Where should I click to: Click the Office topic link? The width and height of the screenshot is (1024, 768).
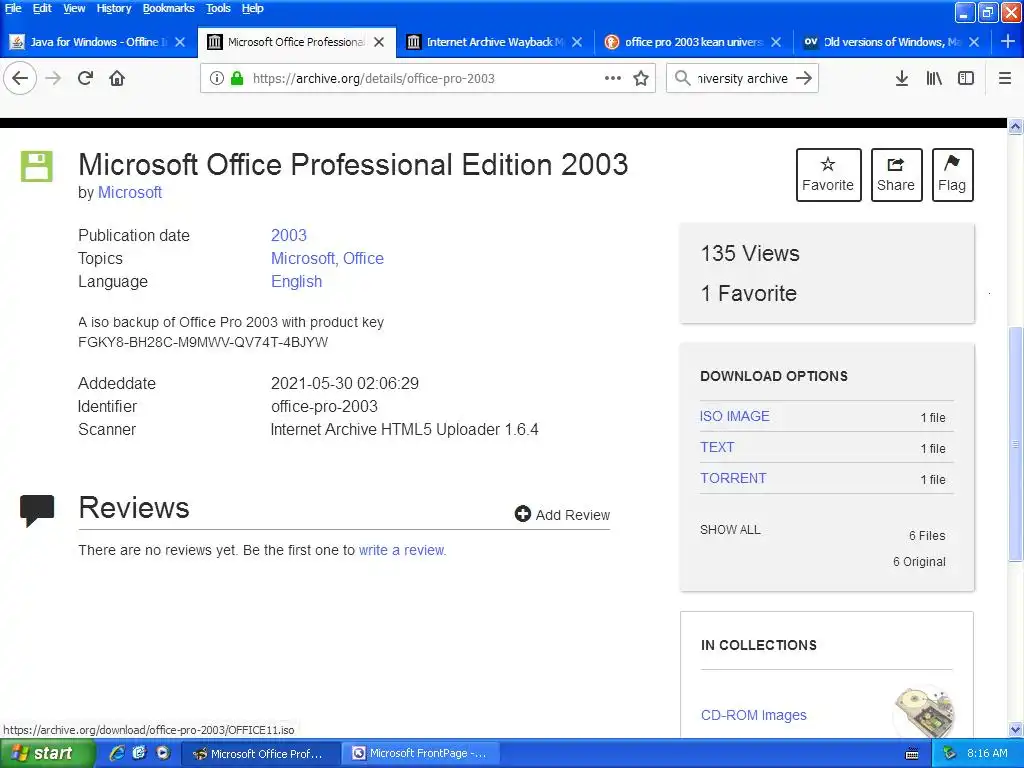tap(364, 259)
